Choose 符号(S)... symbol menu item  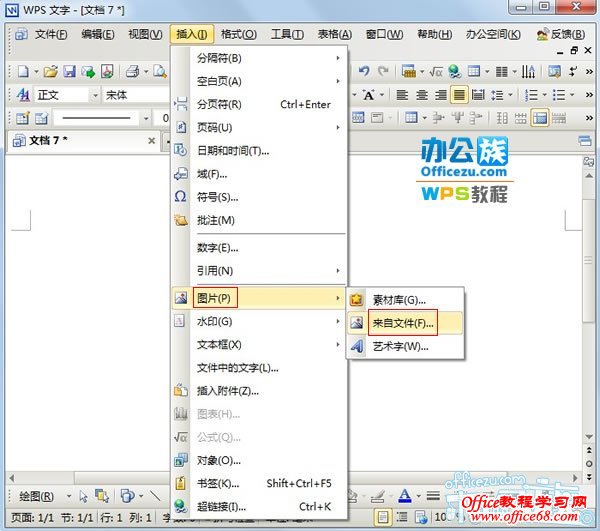[x=259, y=197]
